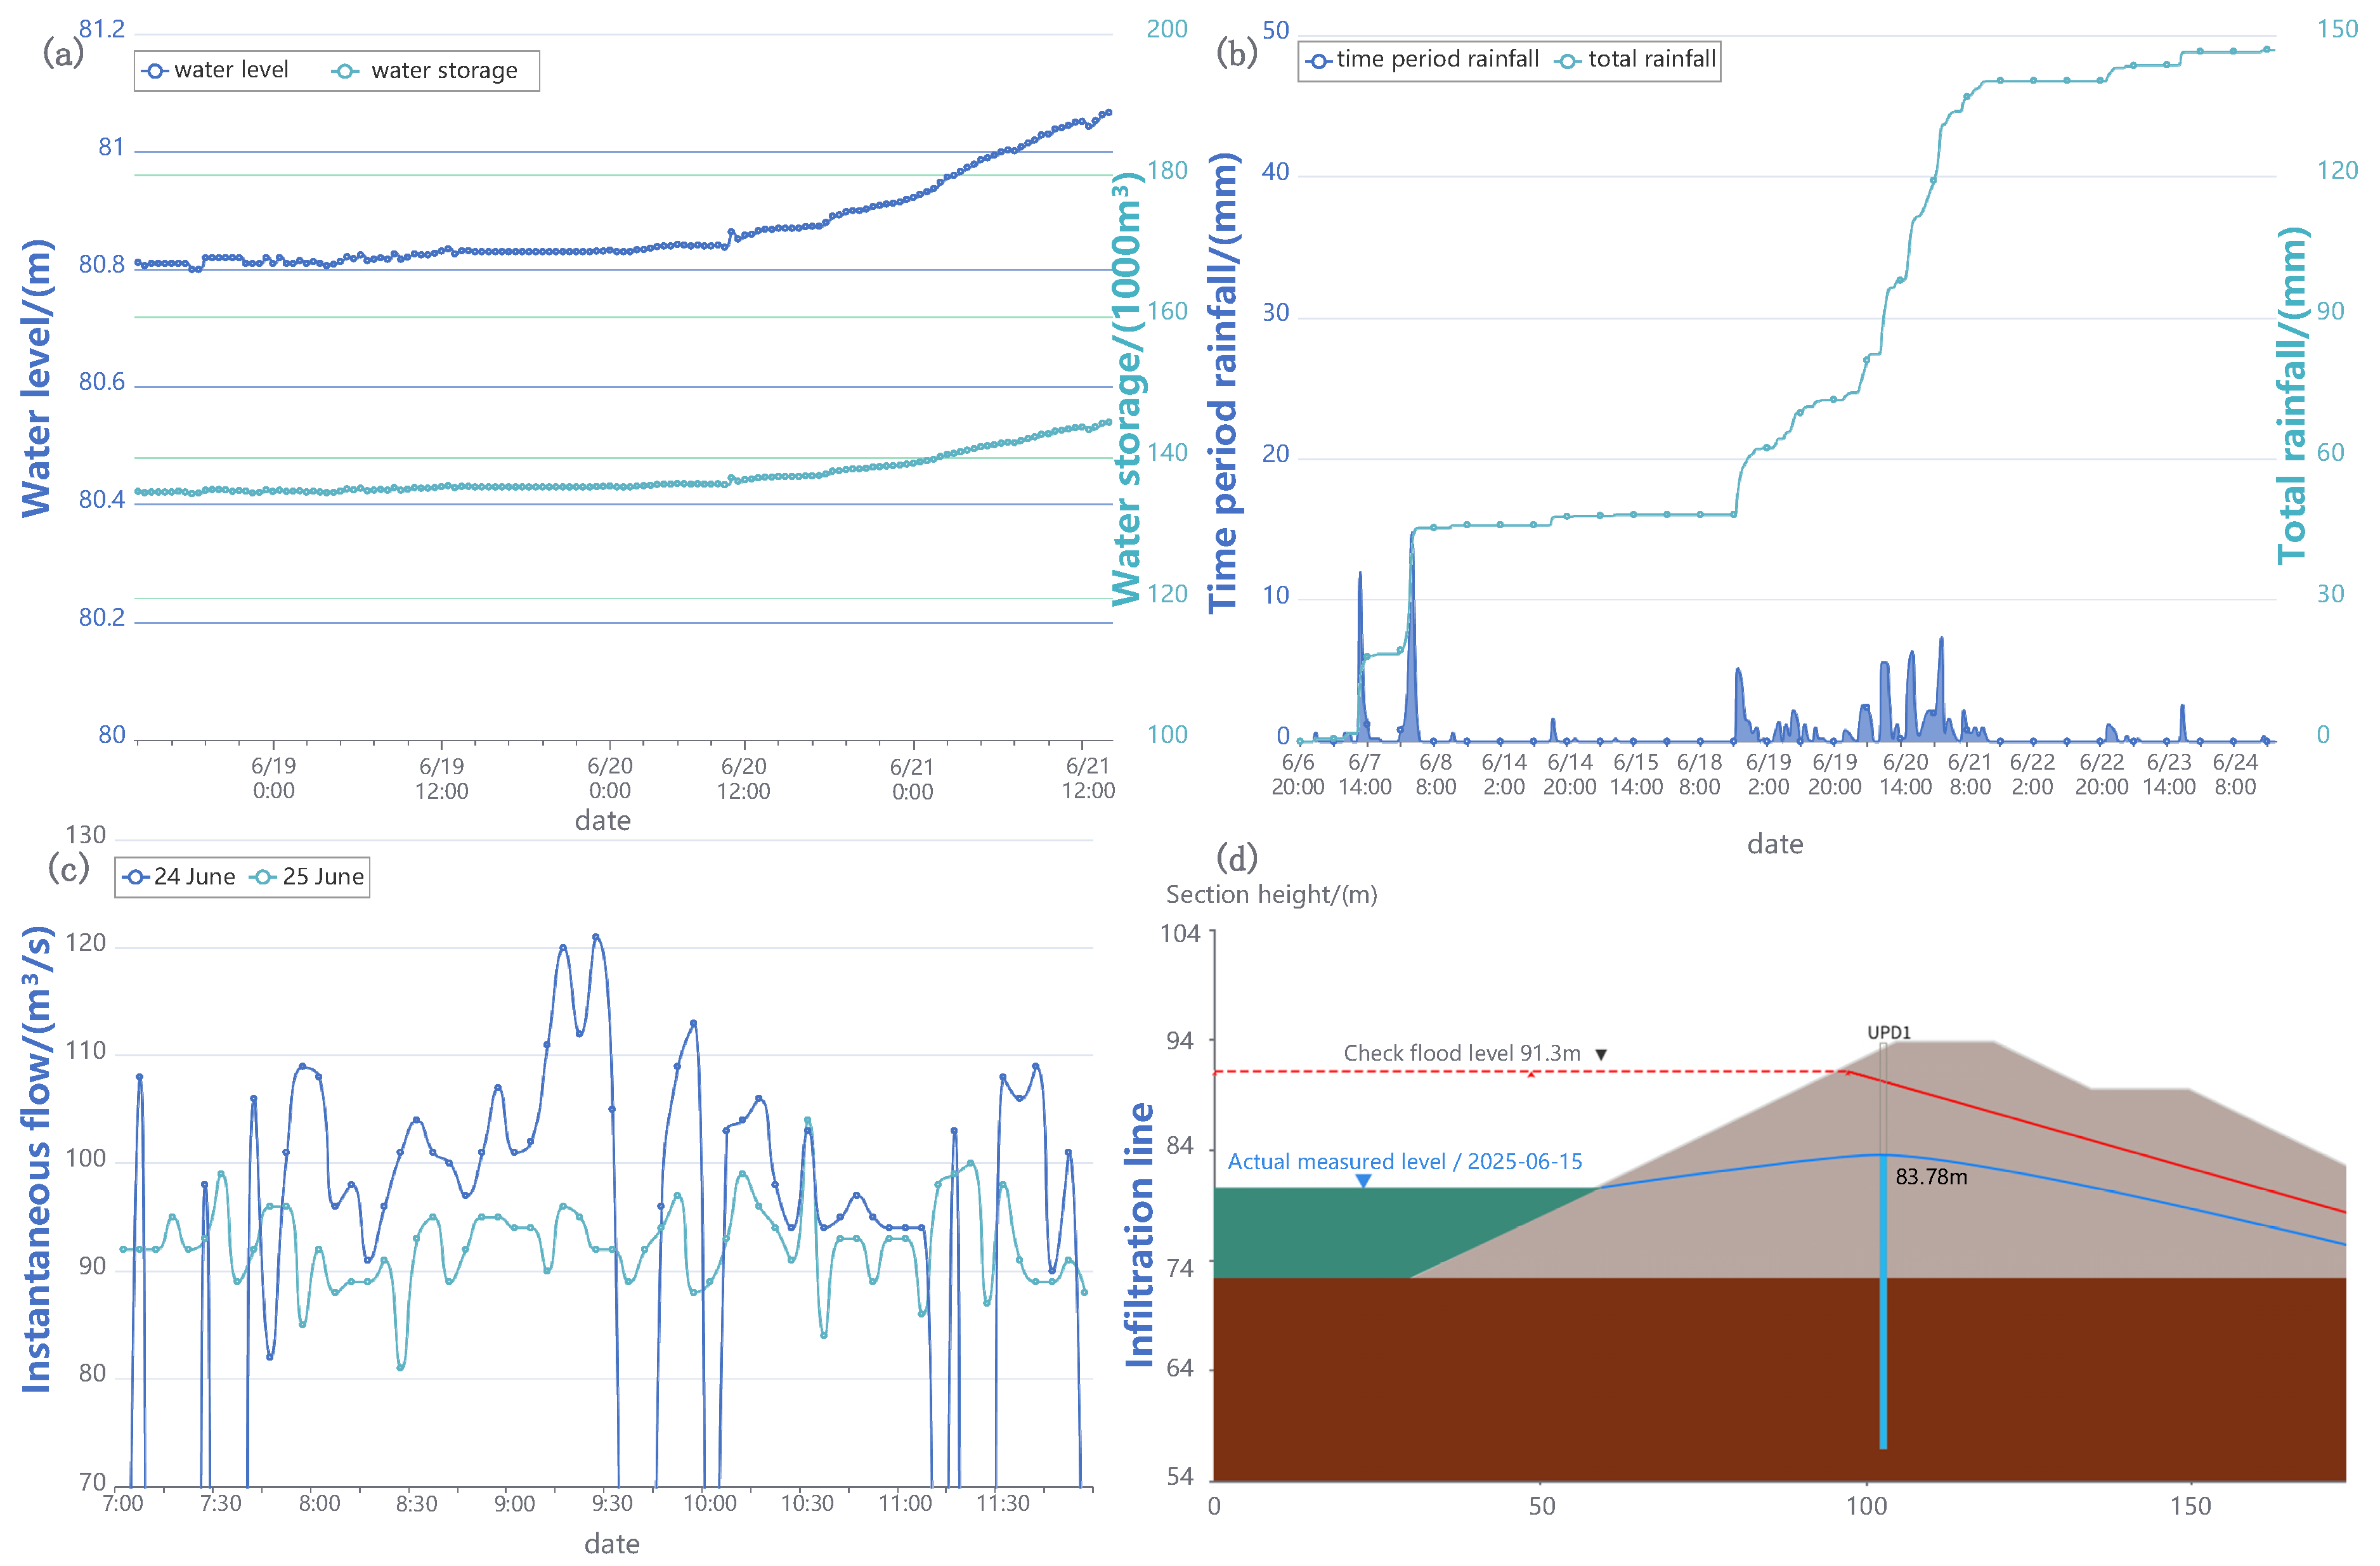Click the 7:00 tick in chart (c)
This screenshot has height=1566, width=2380.
[123, 1504]
